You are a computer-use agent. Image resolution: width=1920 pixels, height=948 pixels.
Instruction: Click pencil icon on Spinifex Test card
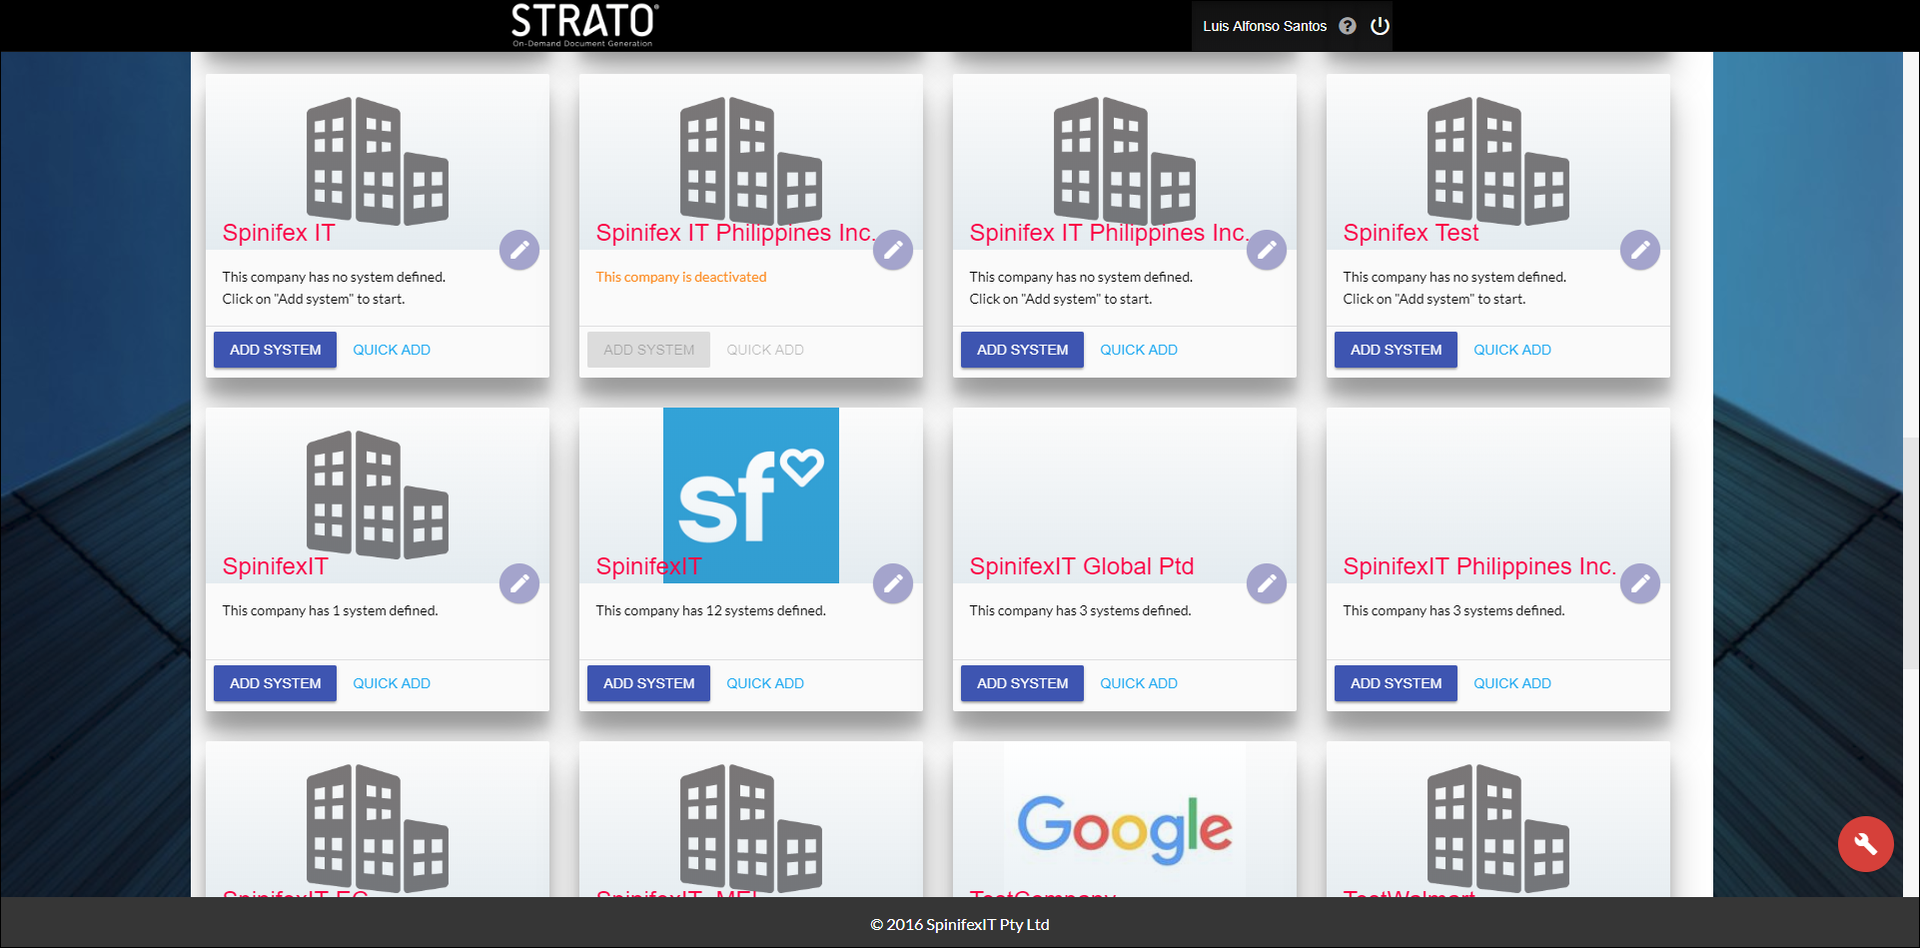pos(1639,250)
